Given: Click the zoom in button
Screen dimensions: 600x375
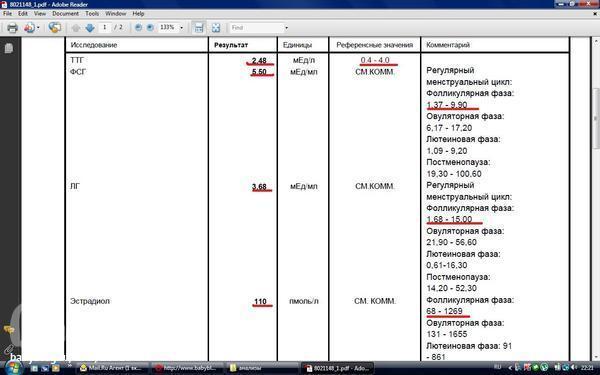Looking at the screenshot, I should pos(150,28).
